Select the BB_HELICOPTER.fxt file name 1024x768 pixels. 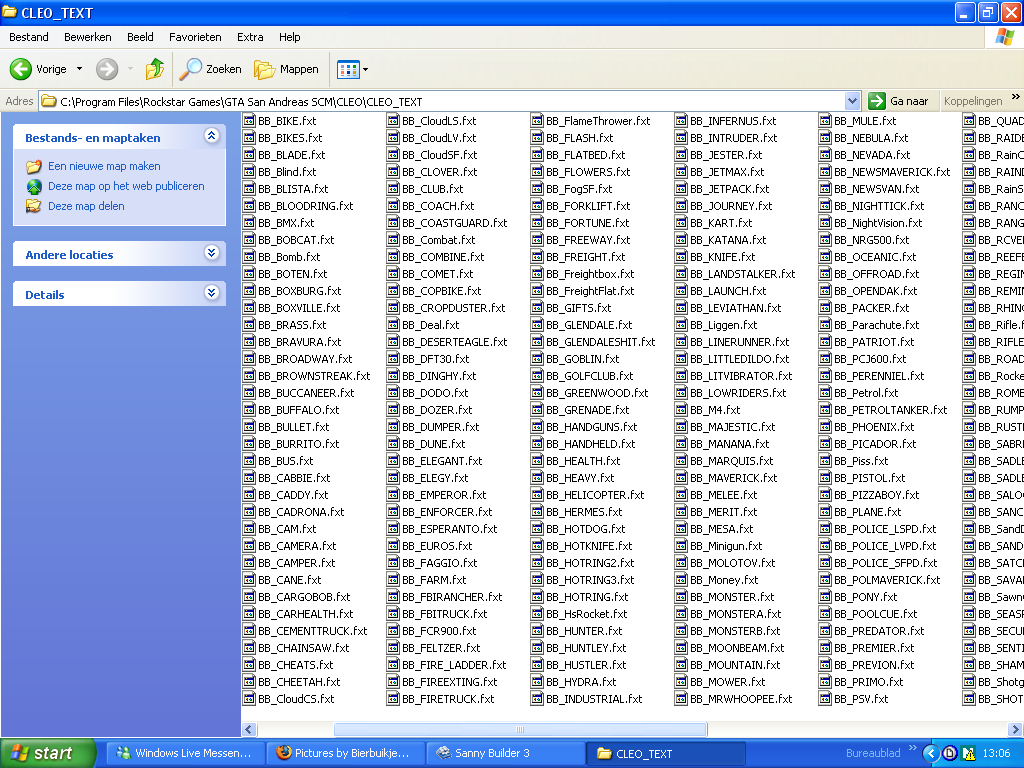coord(595,495)
